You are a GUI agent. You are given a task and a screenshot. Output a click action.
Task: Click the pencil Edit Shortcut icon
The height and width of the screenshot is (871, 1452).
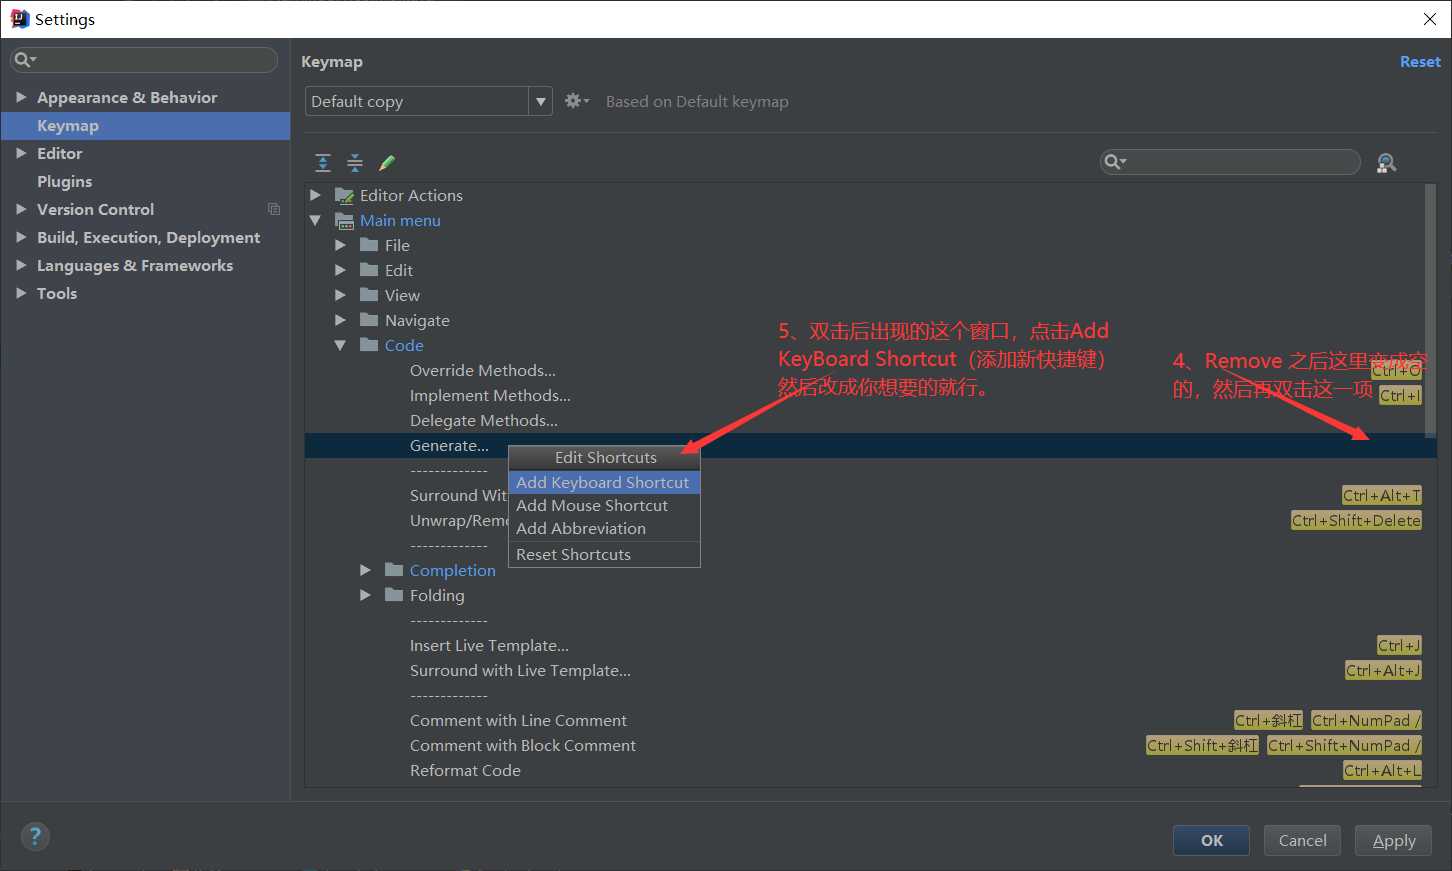click(387, 163)
